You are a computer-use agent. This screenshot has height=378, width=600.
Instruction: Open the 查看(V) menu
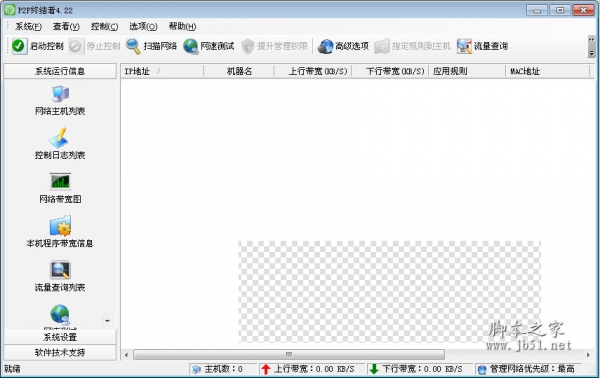tap(66, 26)
